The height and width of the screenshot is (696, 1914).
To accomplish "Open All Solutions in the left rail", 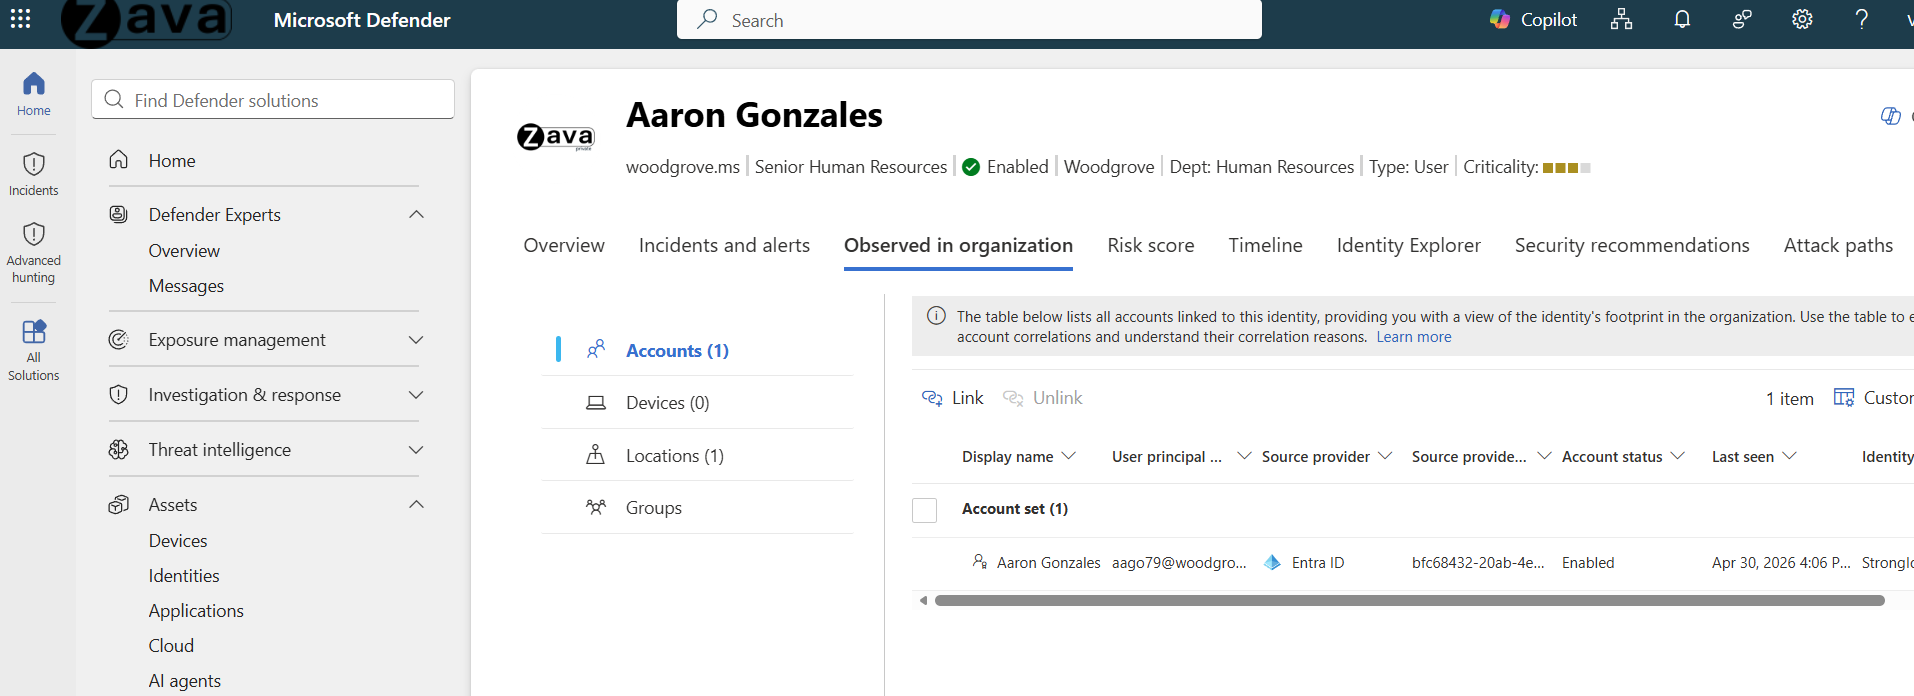I will [x=34, y=351].
